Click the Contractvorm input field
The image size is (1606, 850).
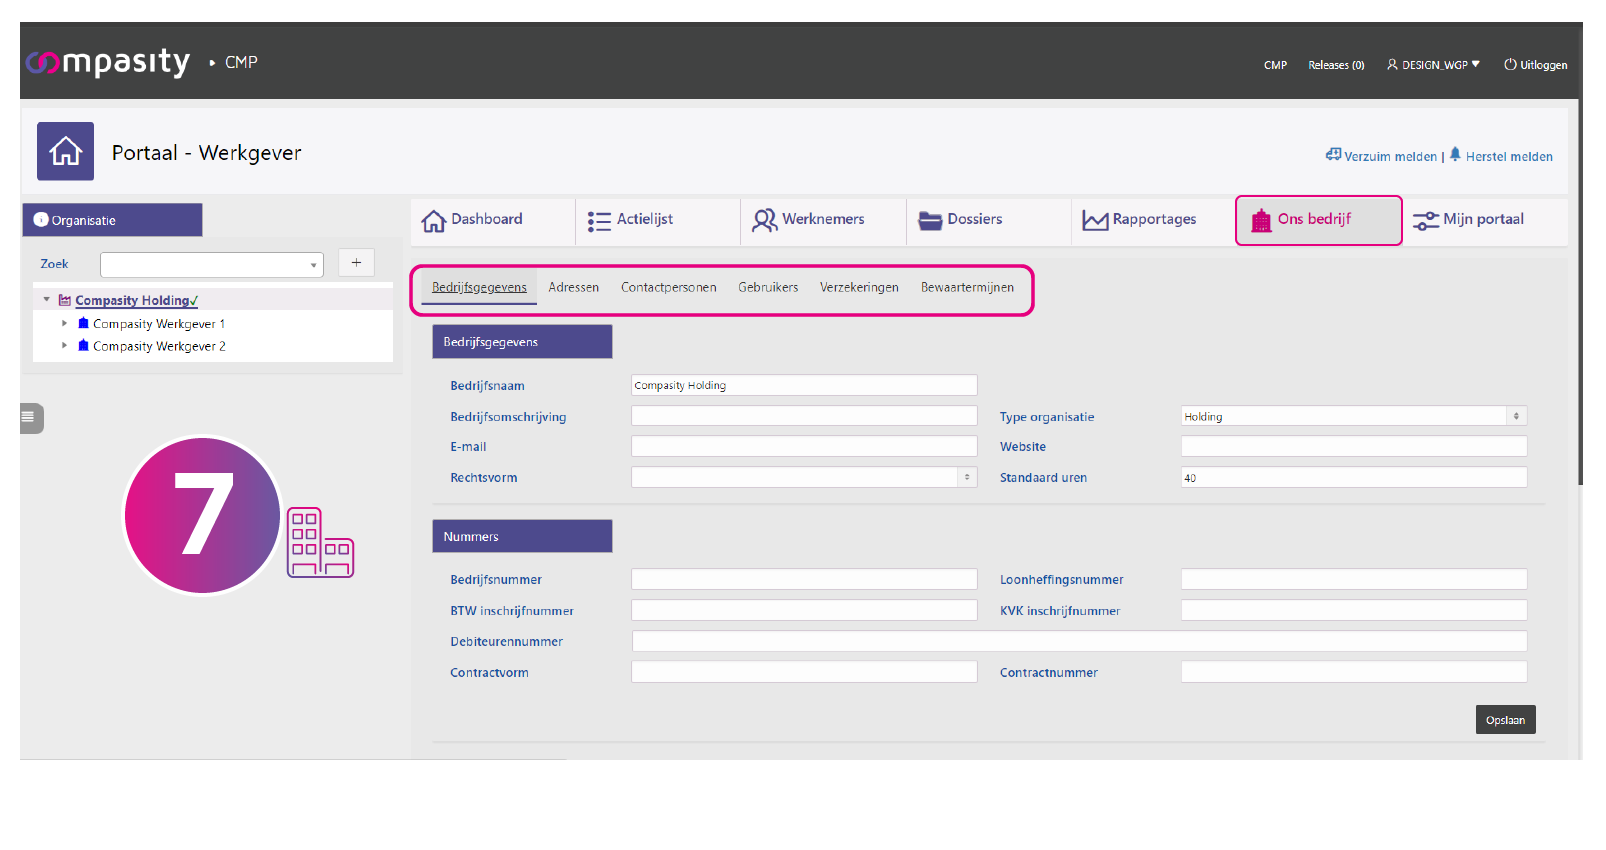click(x=804, y=672)
